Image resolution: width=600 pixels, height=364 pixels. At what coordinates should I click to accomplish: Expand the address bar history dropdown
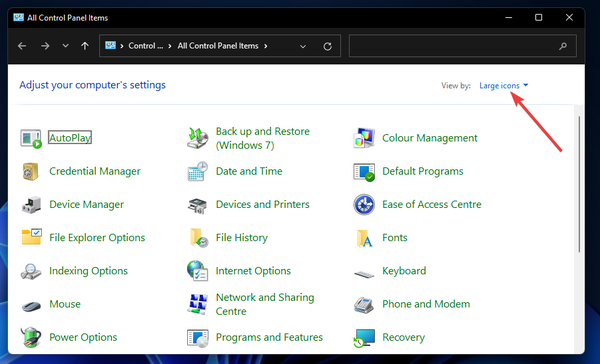click(x=303, y=46)
